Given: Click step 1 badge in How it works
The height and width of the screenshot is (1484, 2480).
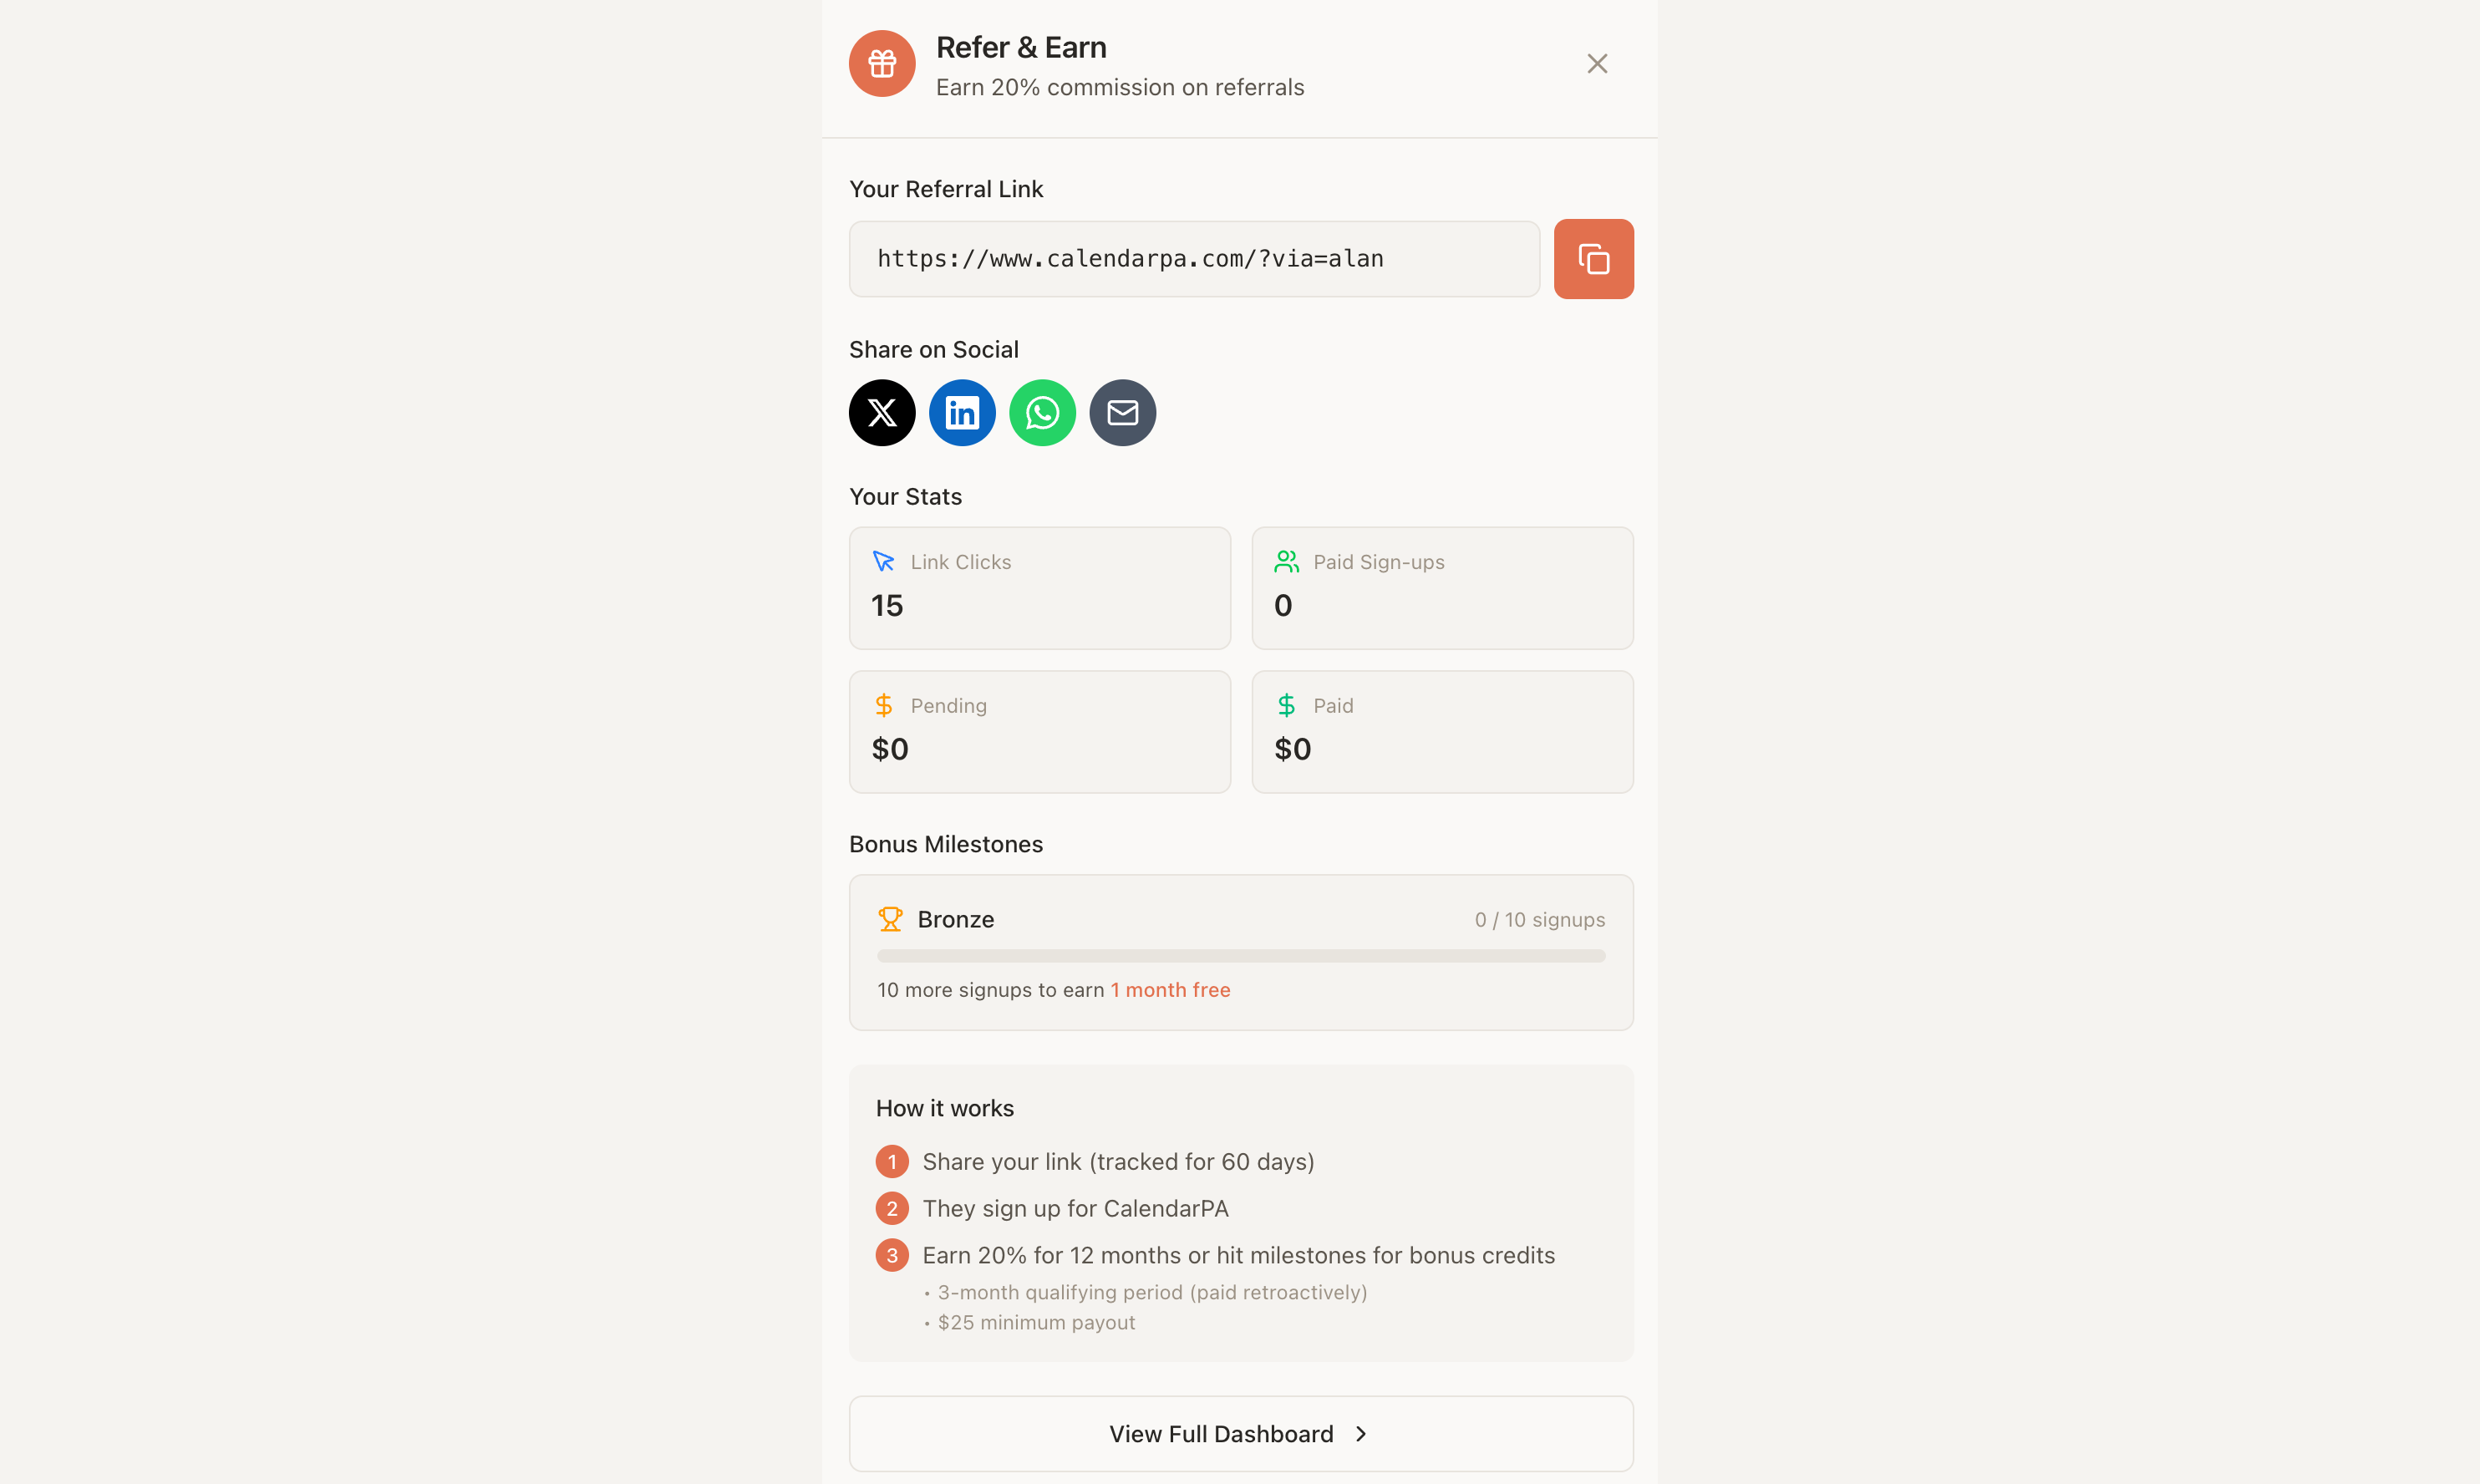Looking at the screenshot, I should click(892, 1162).
